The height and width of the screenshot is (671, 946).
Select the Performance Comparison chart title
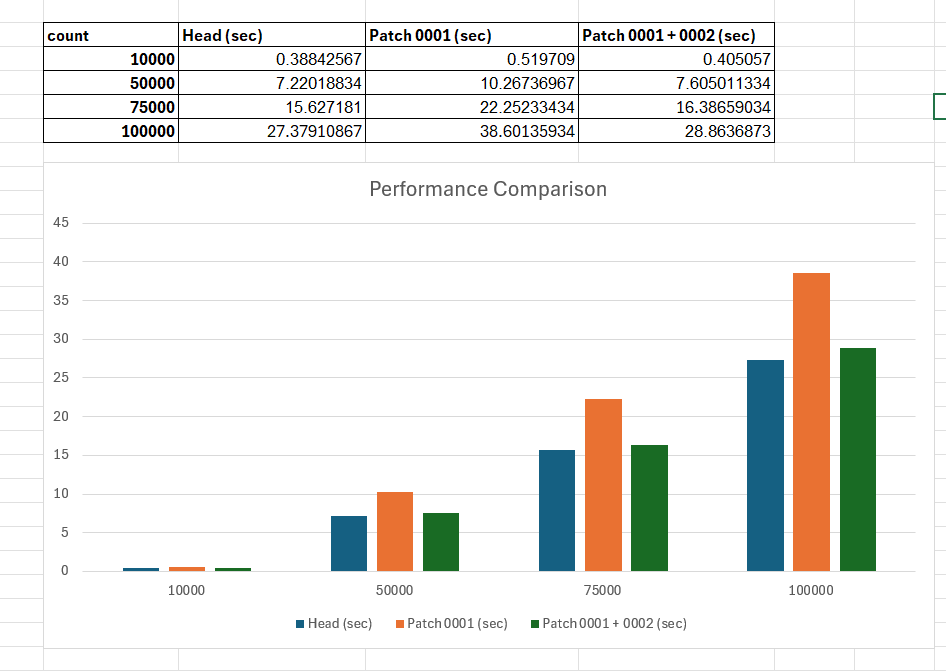point(488,189)
